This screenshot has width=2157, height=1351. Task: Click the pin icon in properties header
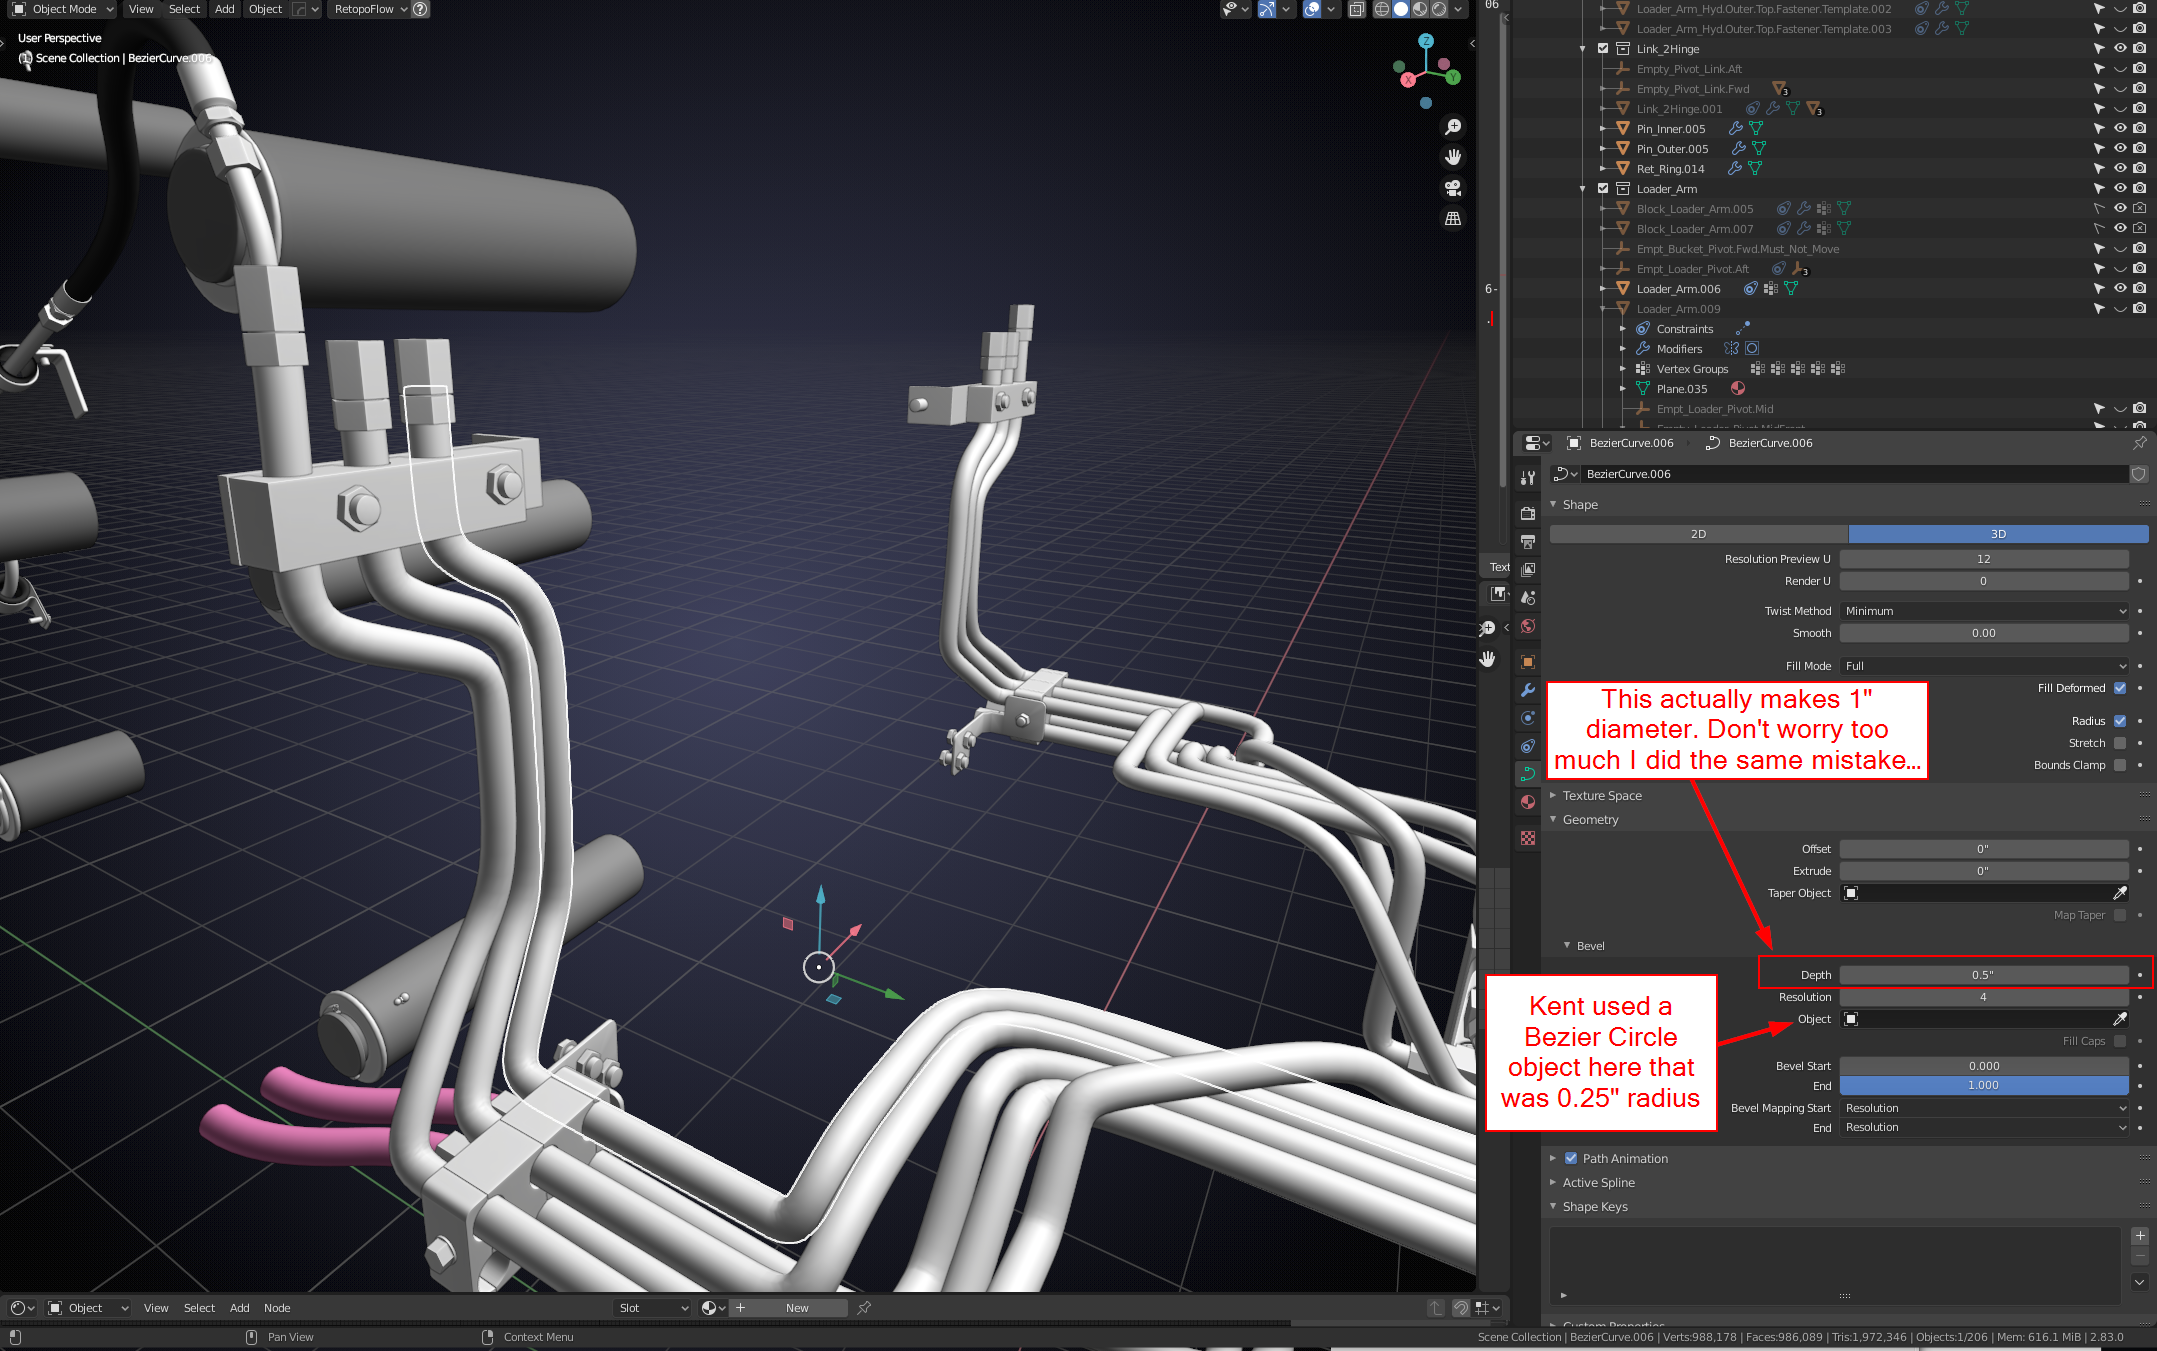tap(2139, 443)
